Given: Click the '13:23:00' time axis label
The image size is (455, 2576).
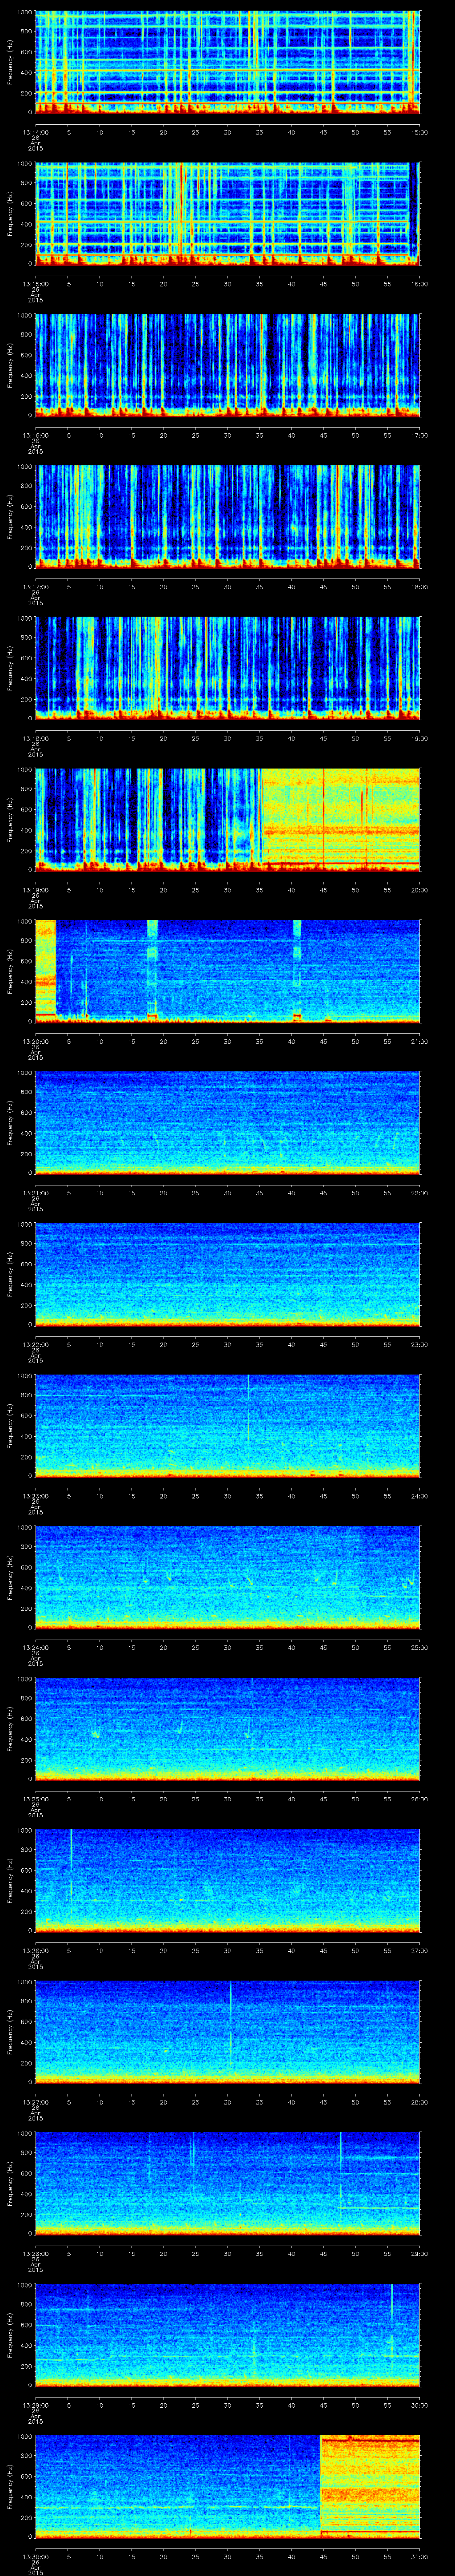Looking at the screenshot, I should point(35,1495).
